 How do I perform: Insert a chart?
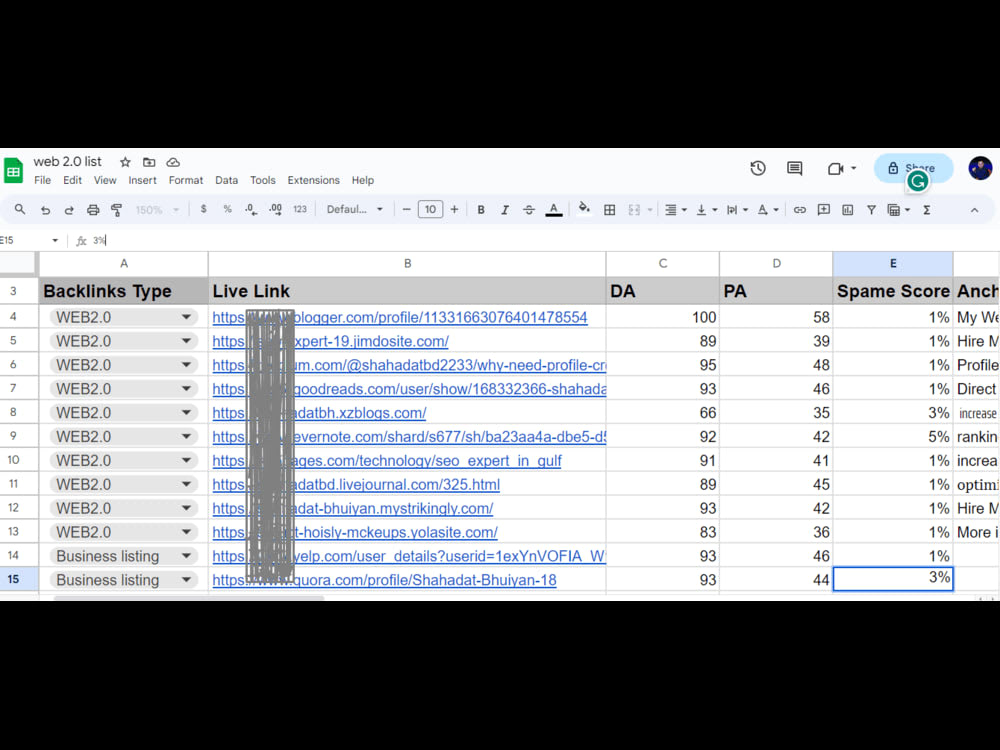point(848,209)
